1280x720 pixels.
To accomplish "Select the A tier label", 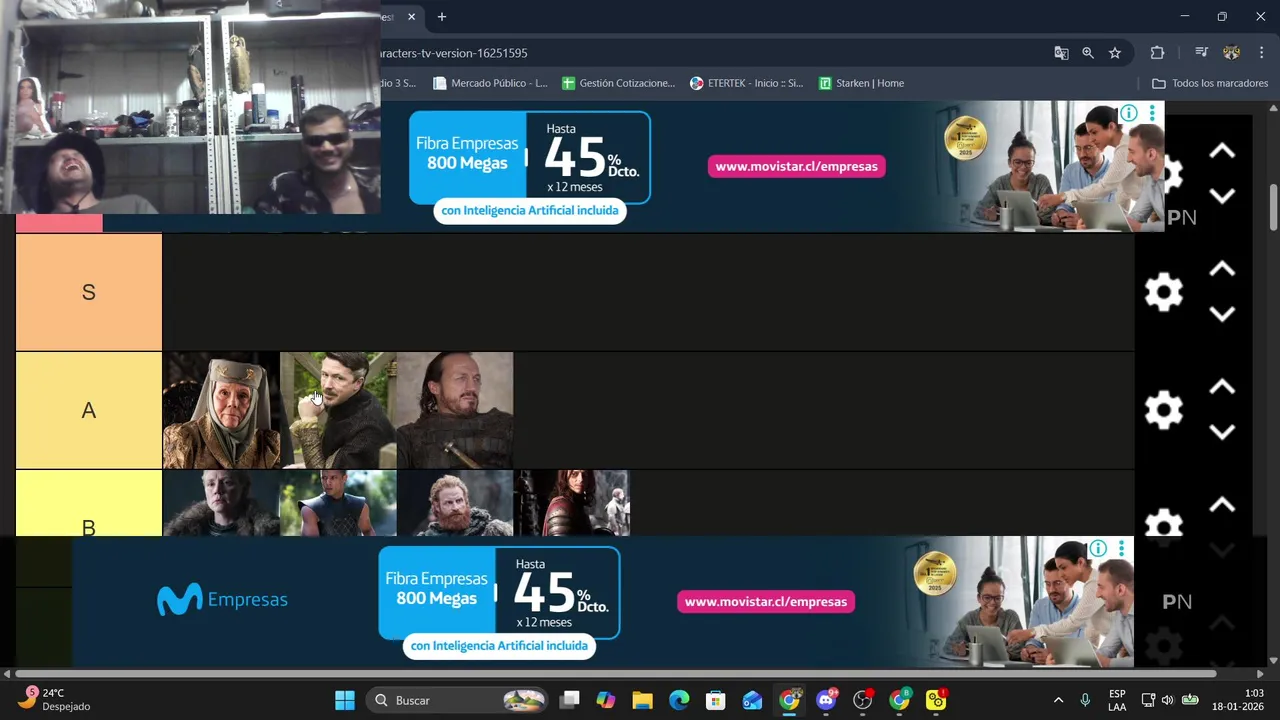I will [x=89, y=410].
